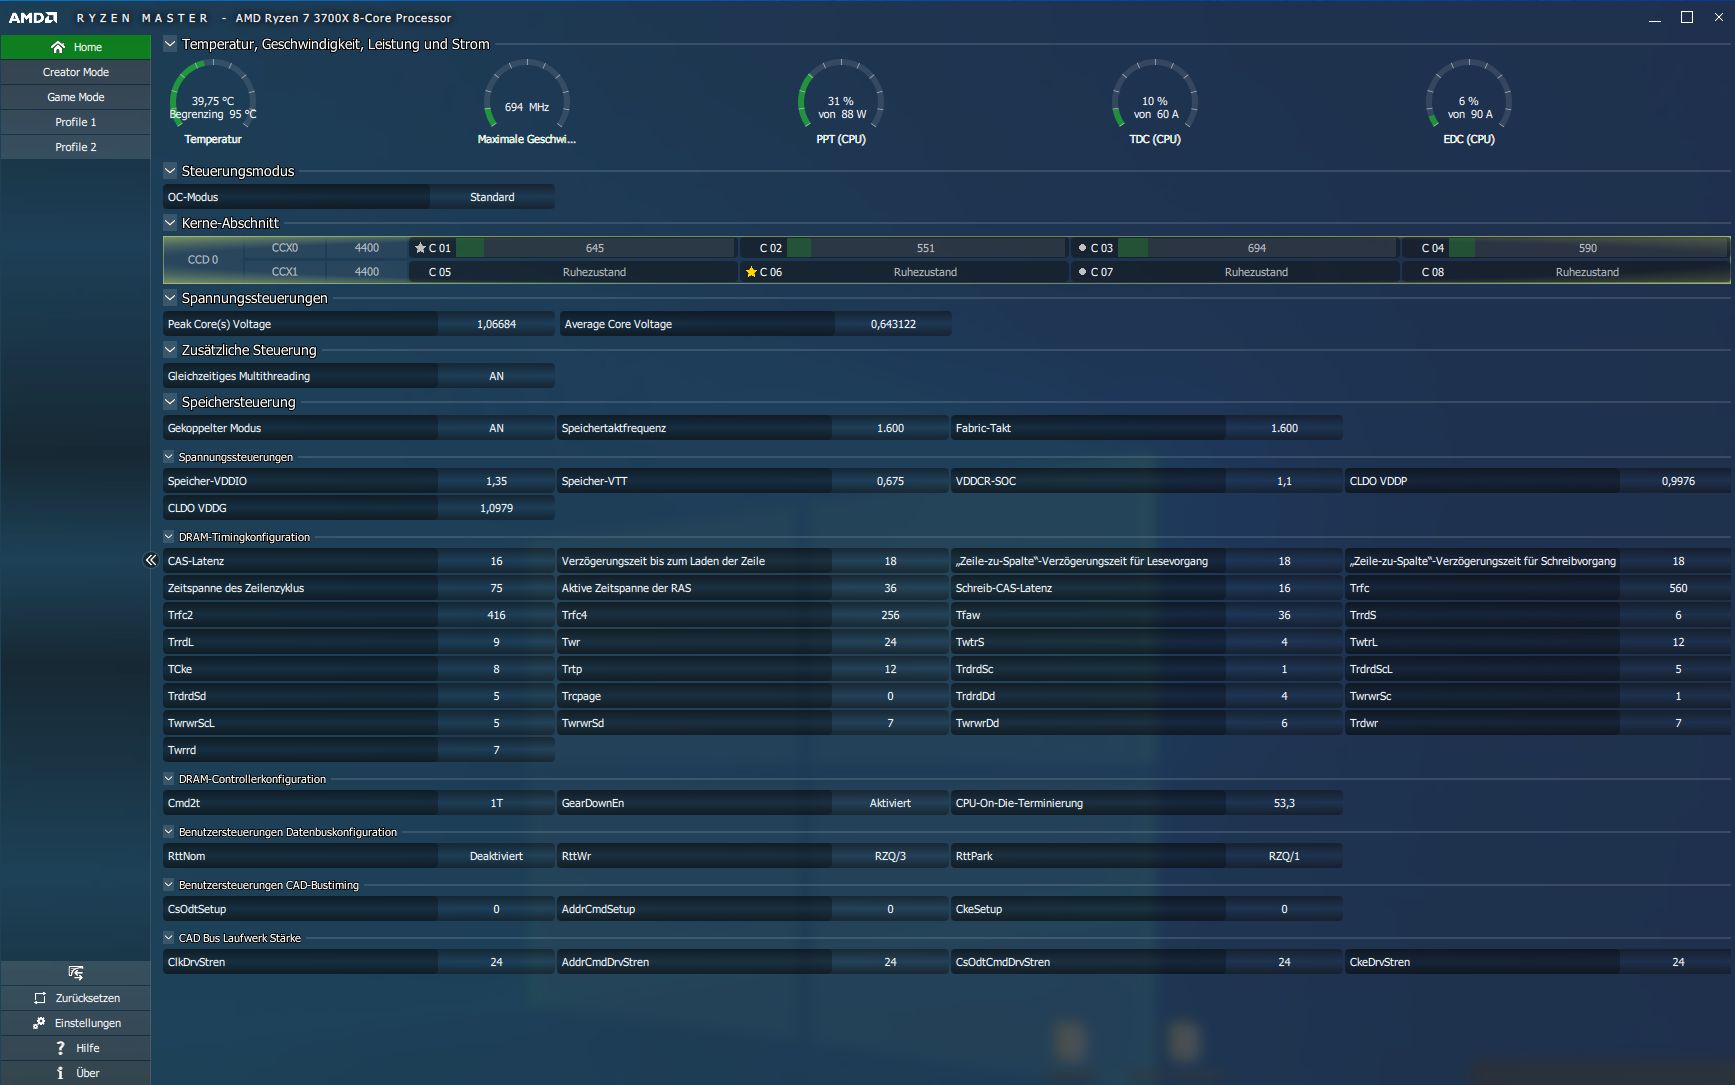Click the CCX1 4400 speed cell
The height and width of the screenshot is (1085, 1735).
click(367, 272)
